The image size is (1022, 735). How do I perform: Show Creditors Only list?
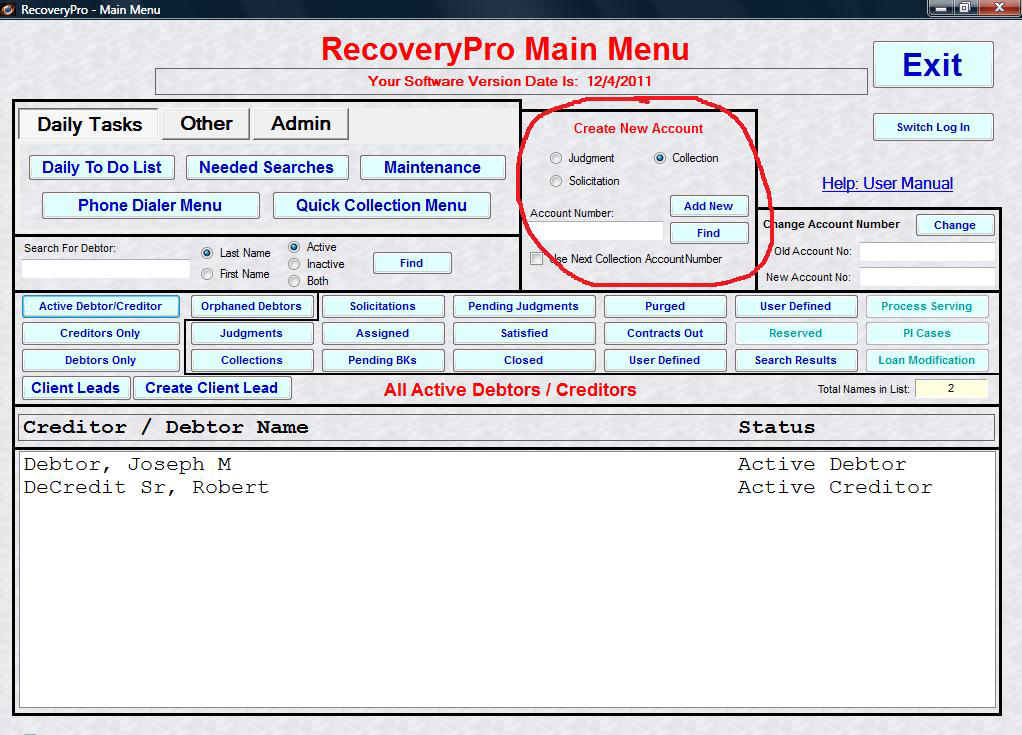click(x=100, y=333)
